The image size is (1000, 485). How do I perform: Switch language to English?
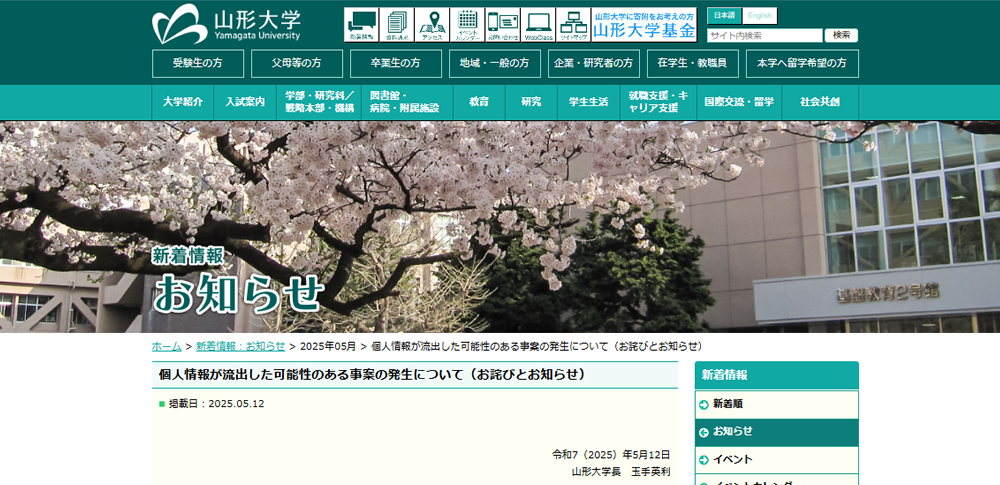(x=760, y=15)
